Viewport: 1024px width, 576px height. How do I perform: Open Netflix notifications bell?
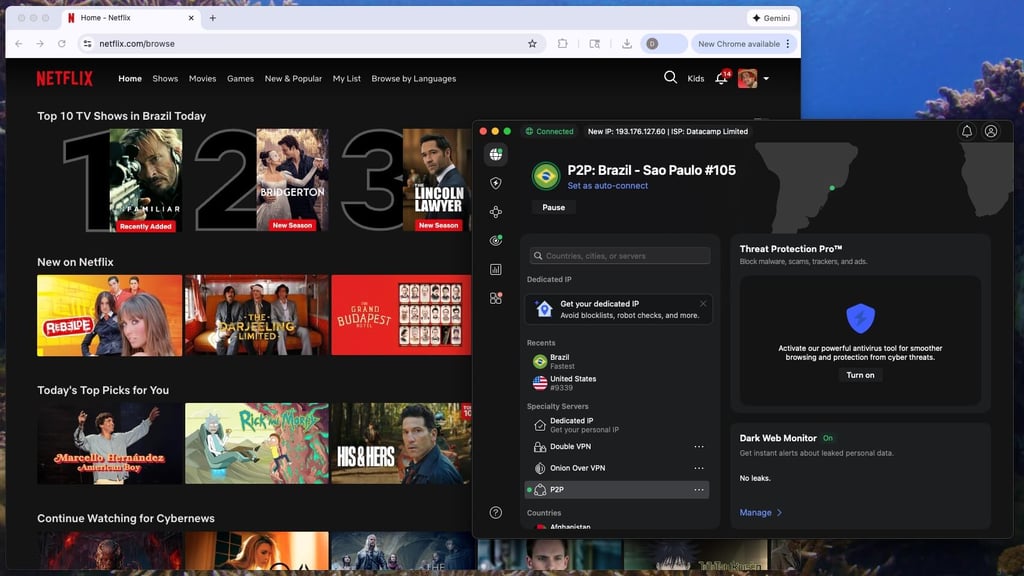tap(721, 78)
